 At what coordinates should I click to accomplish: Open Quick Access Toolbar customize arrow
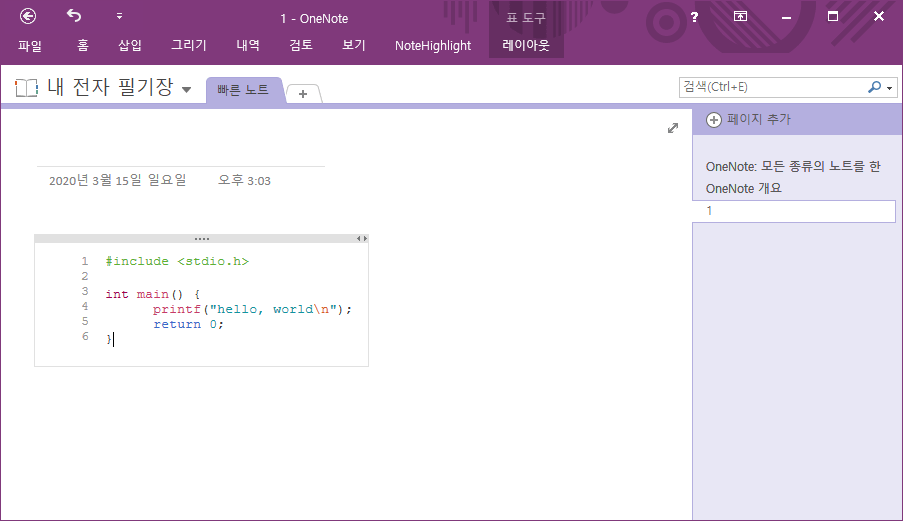pyautogui.click(x=119, y=16)
